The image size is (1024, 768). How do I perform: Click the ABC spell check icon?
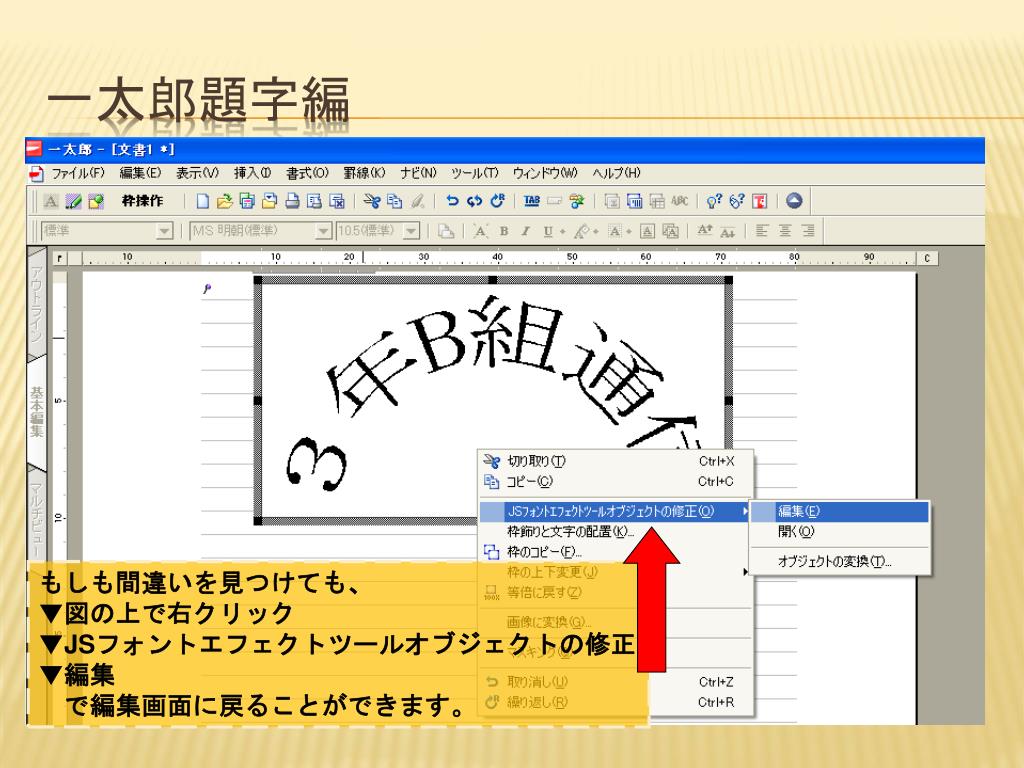point(679,201)
